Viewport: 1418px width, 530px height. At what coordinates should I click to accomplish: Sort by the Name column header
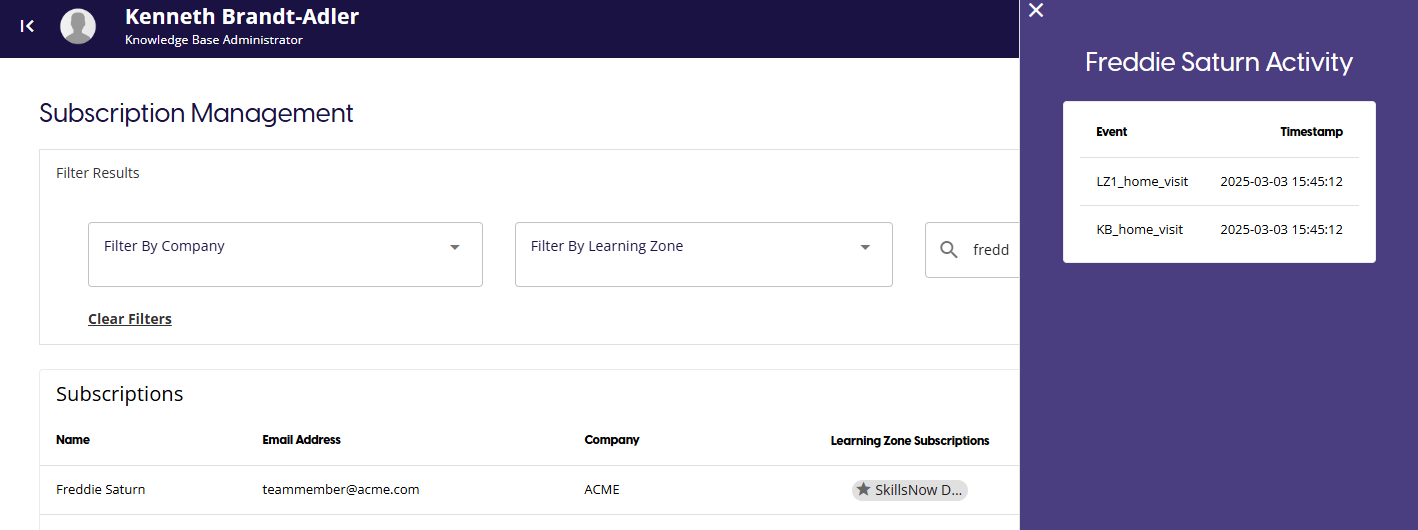tap(73, 440)
